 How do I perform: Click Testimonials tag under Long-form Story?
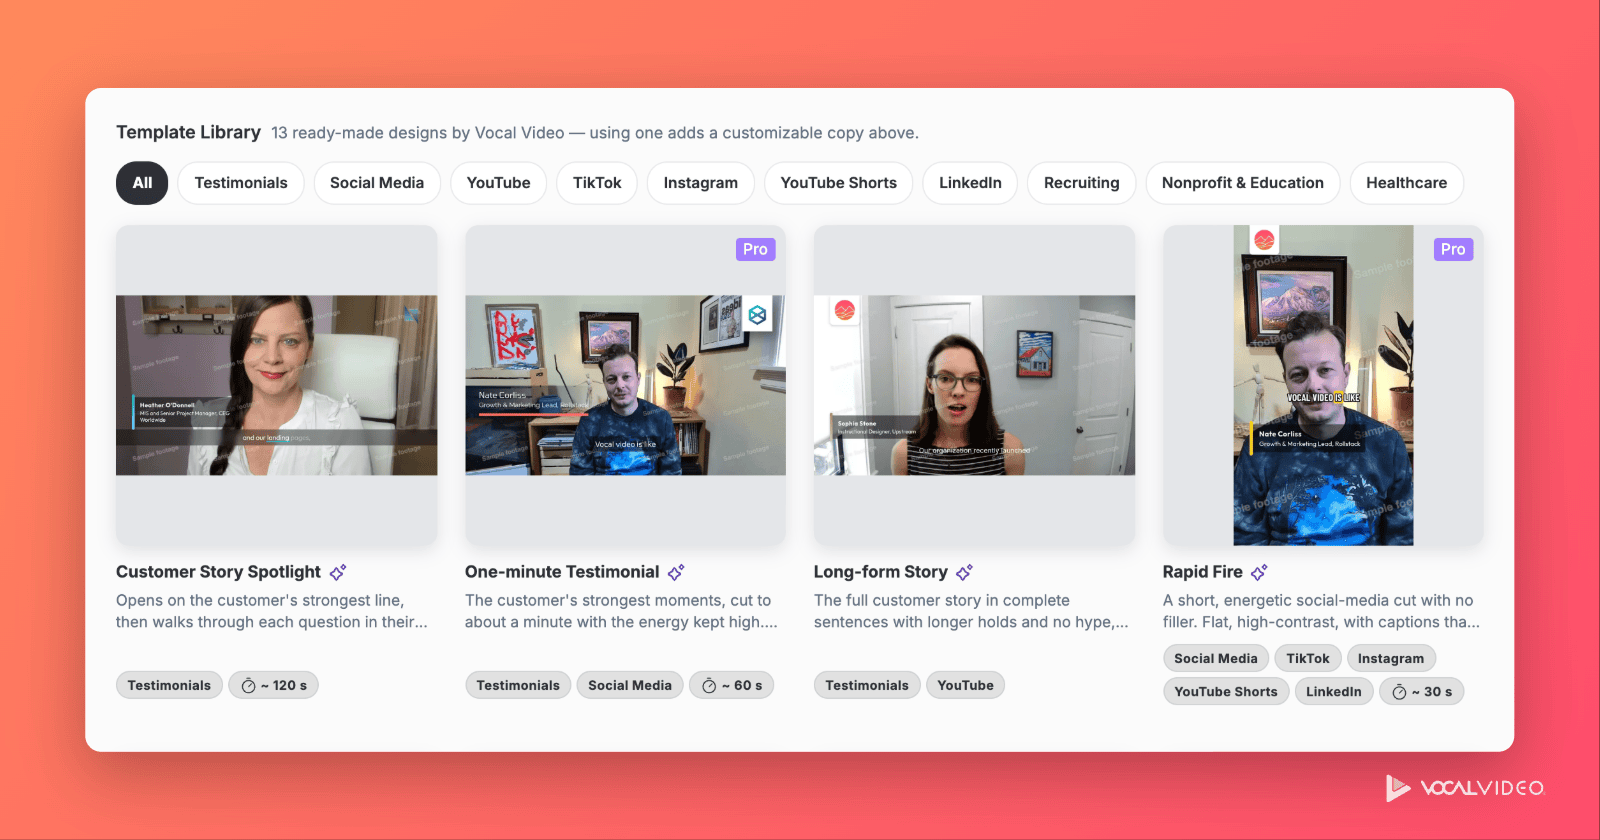coord(867,685)
